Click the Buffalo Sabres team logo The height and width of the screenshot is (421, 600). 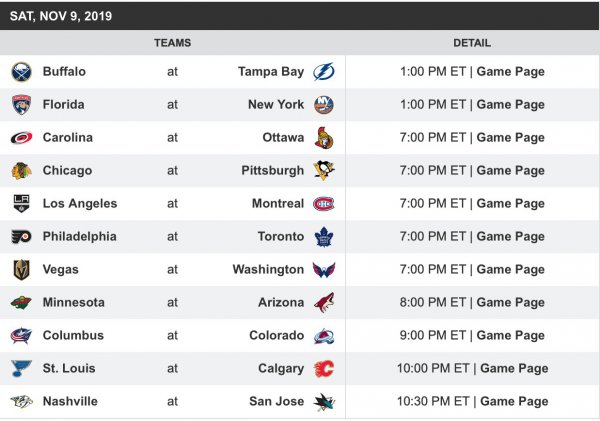point(21,72)
